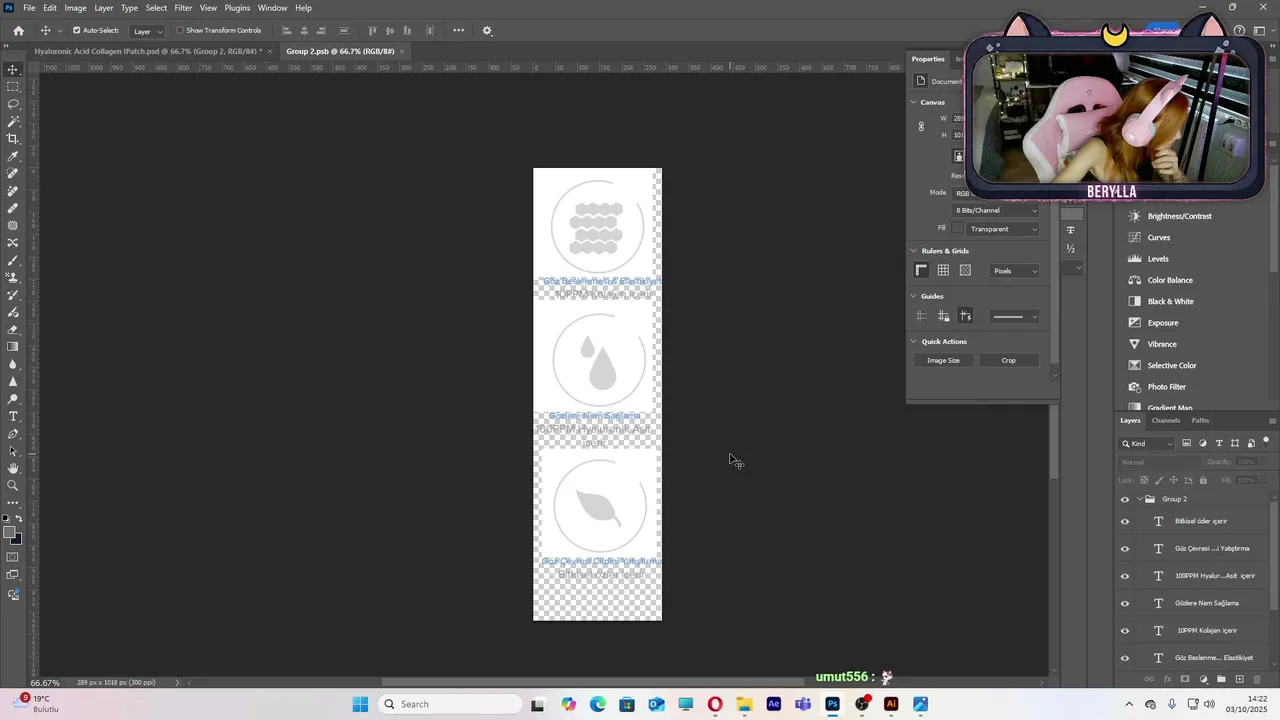Collapse the Rulers & Grids section

tap(913, 251)
